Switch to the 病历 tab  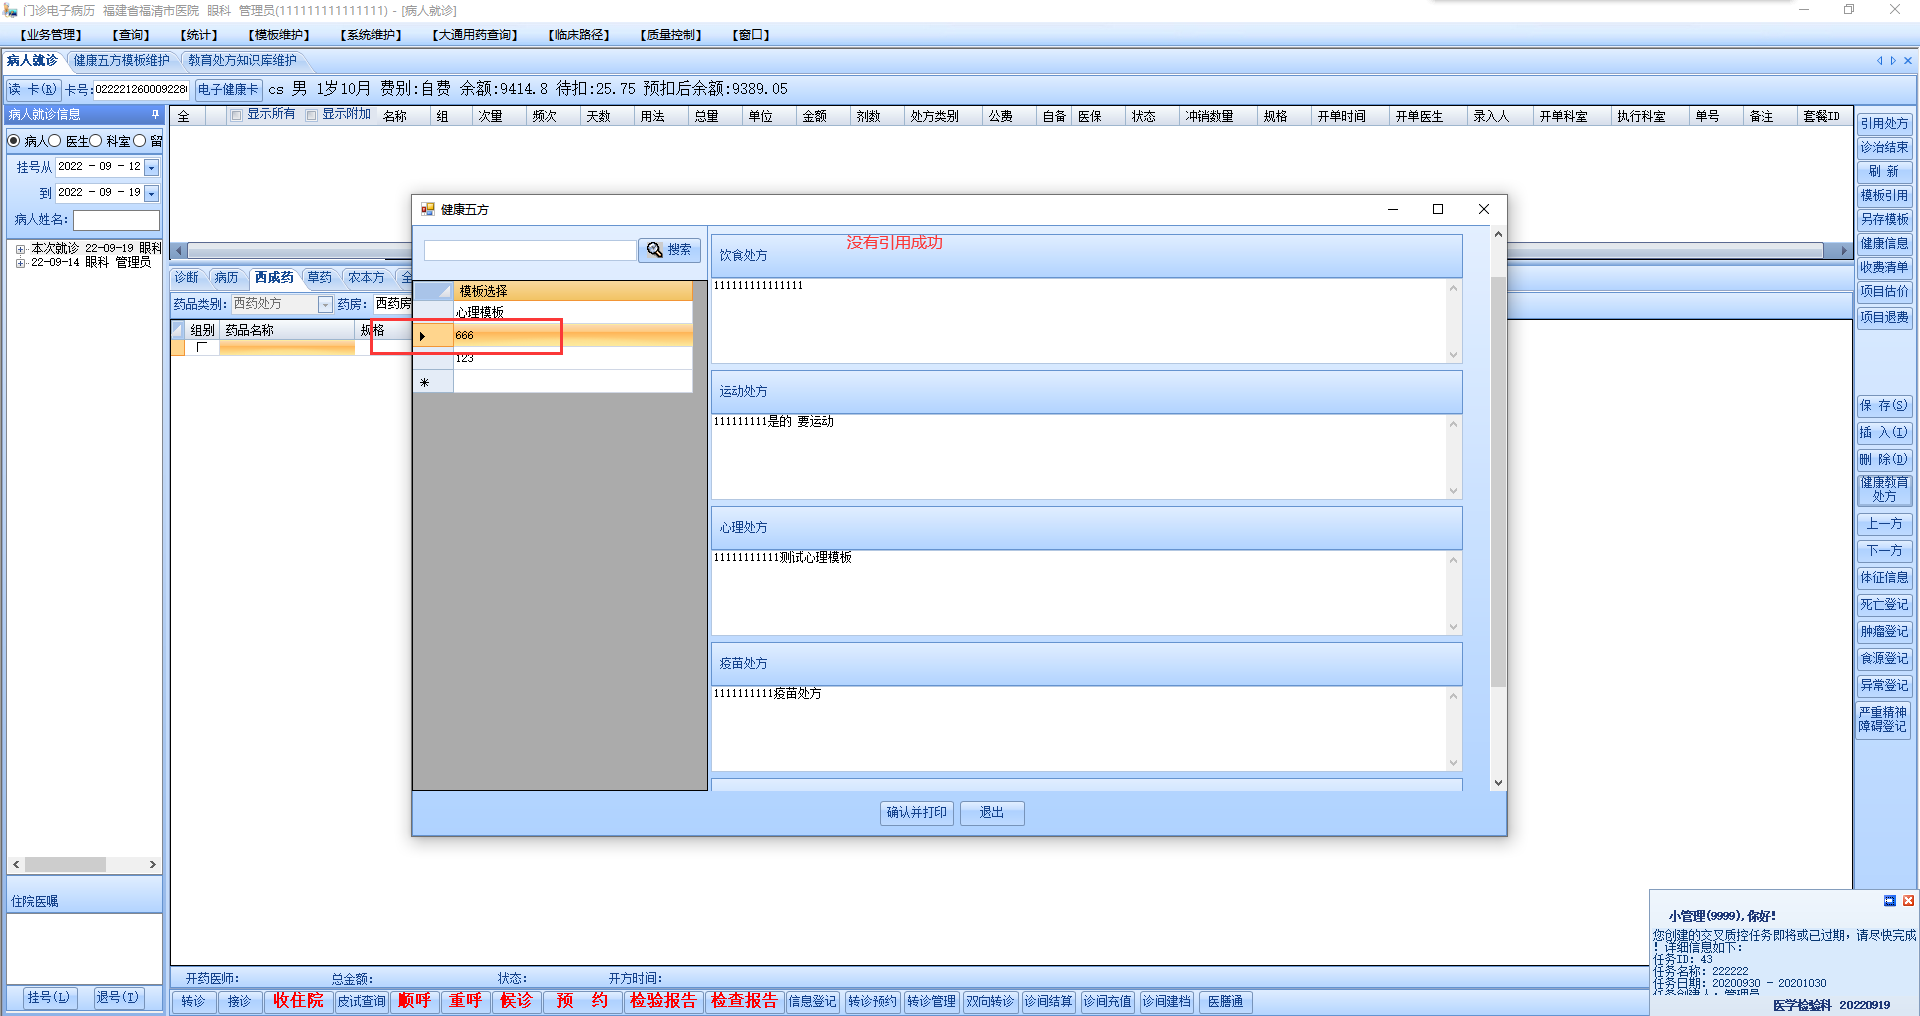[x=227, y=278]
